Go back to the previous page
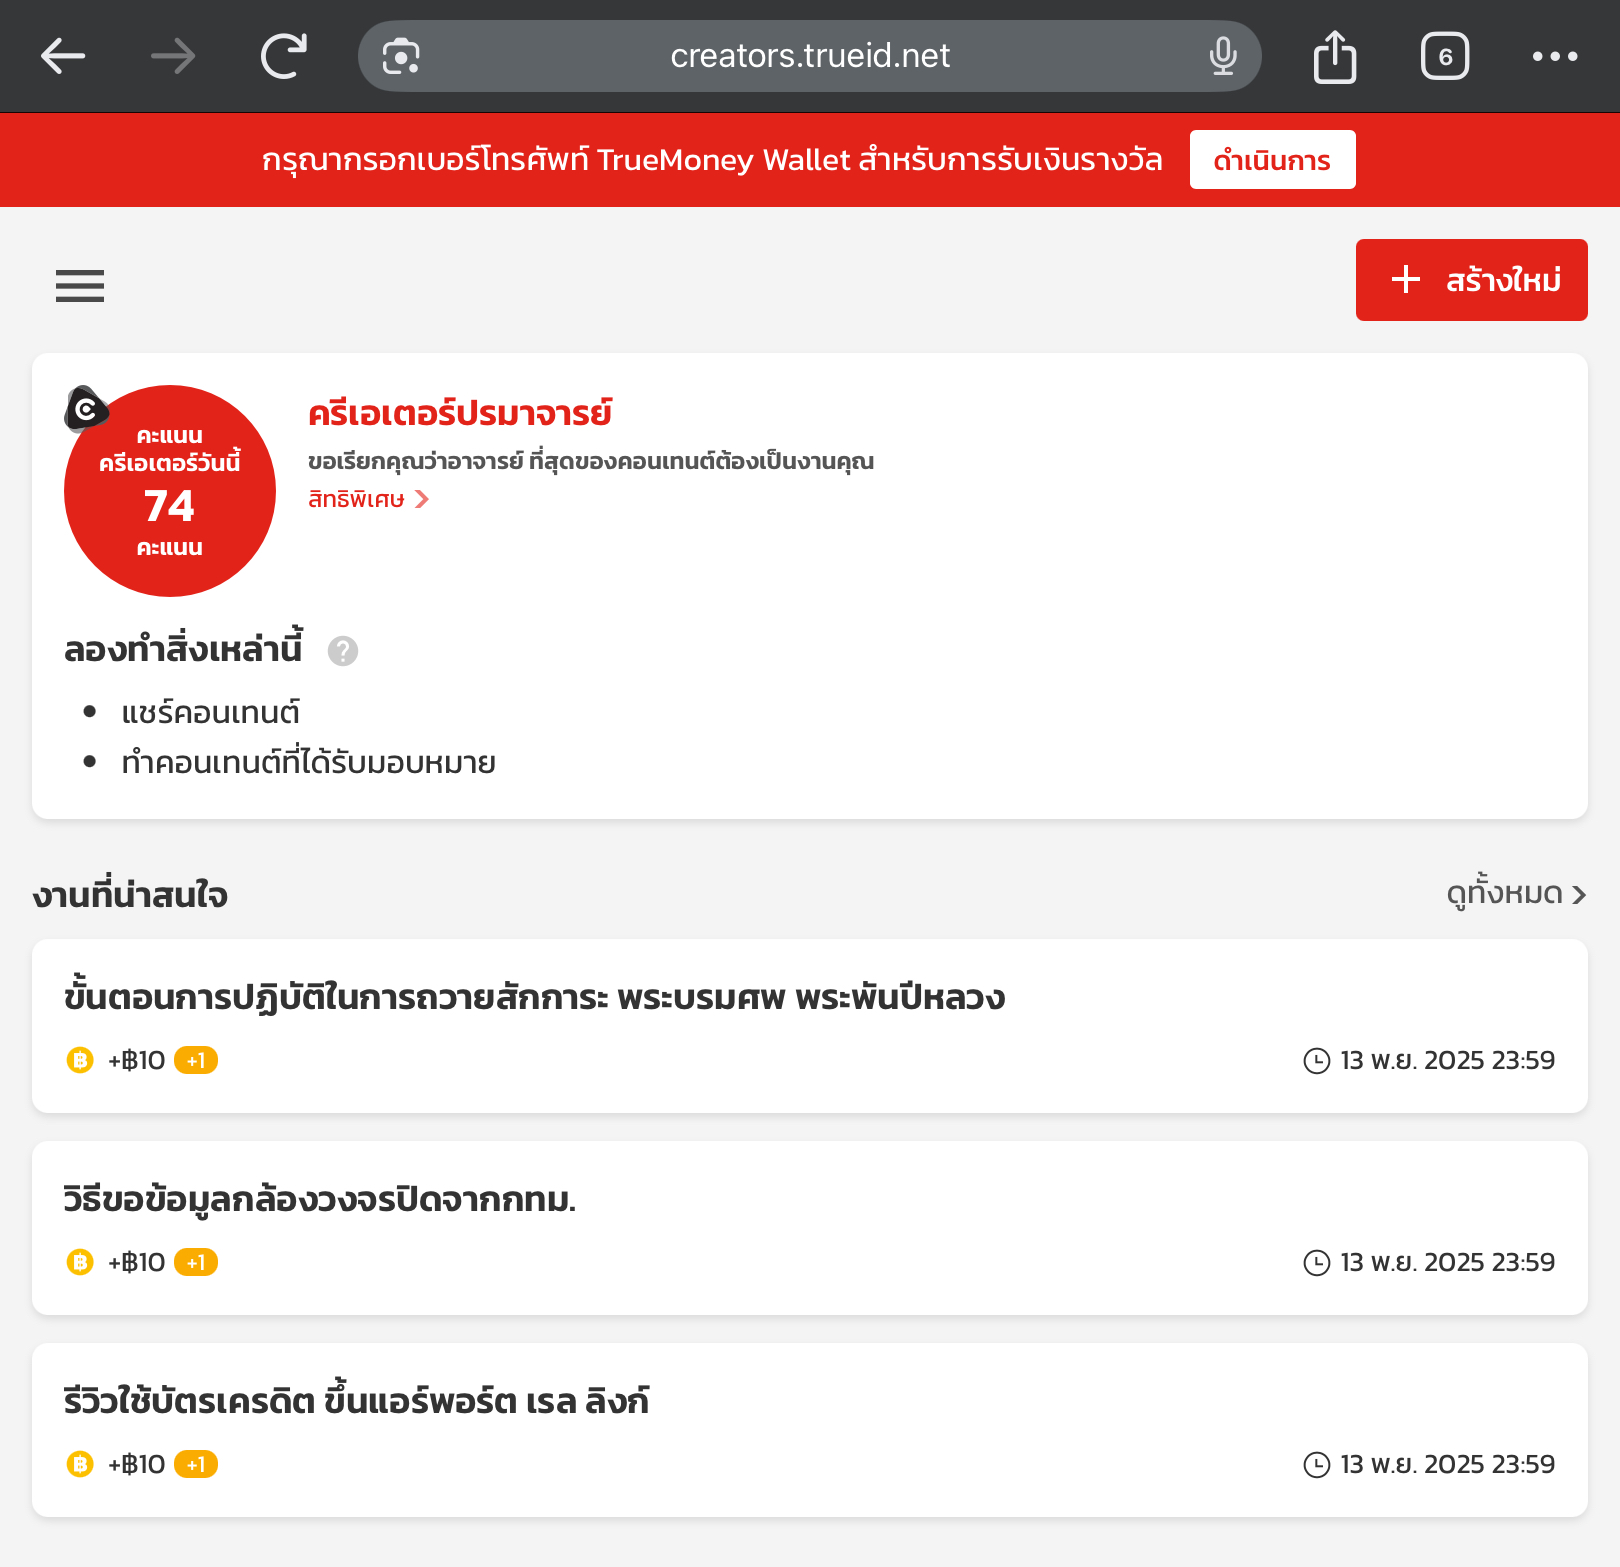Image resolution: width=1620 pixels, height=1567 pixels. (63, 56)
